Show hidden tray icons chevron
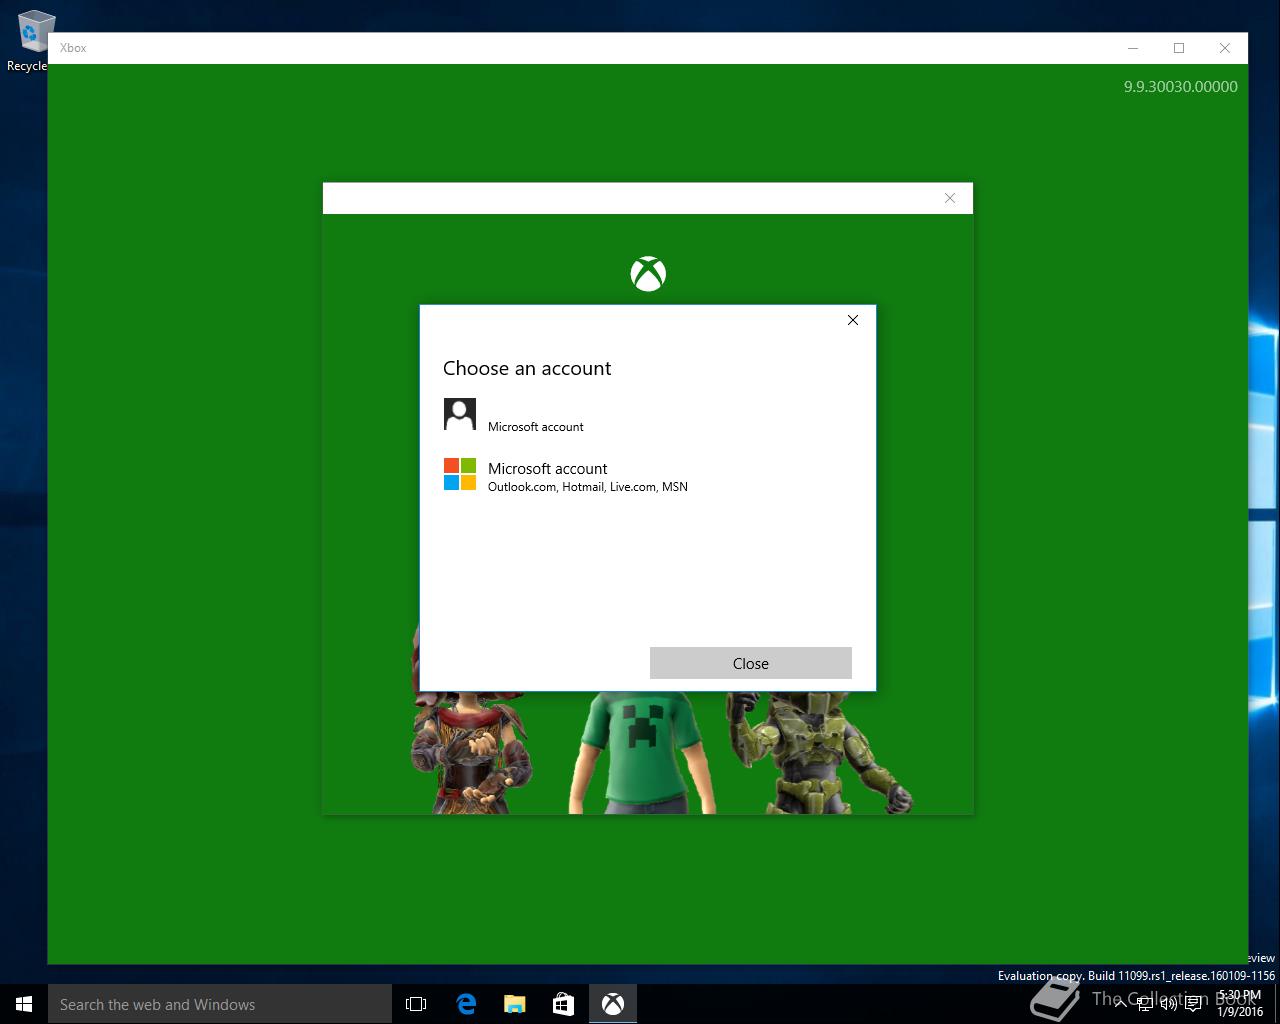1280x1024 pixels. [x=1120, y=1004]
